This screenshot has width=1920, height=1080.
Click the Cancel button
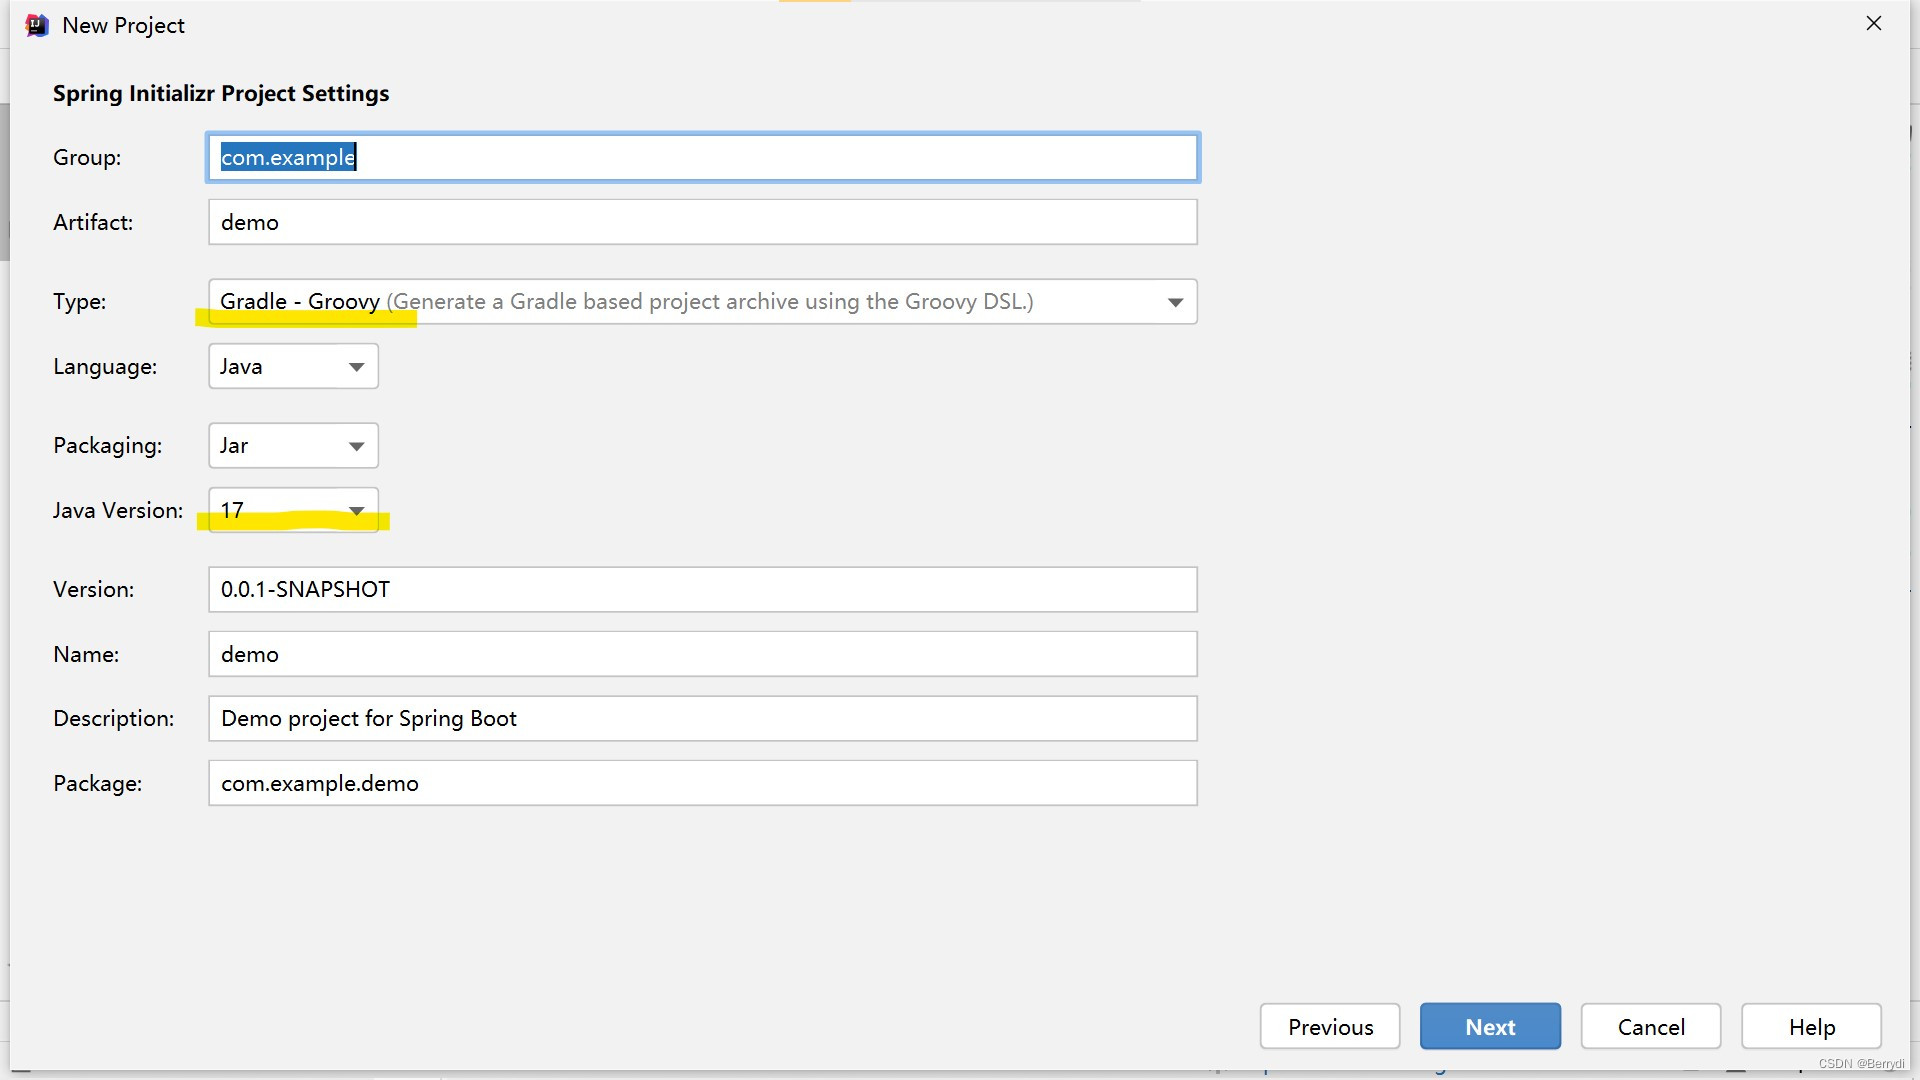[x=1650, y=1027]
